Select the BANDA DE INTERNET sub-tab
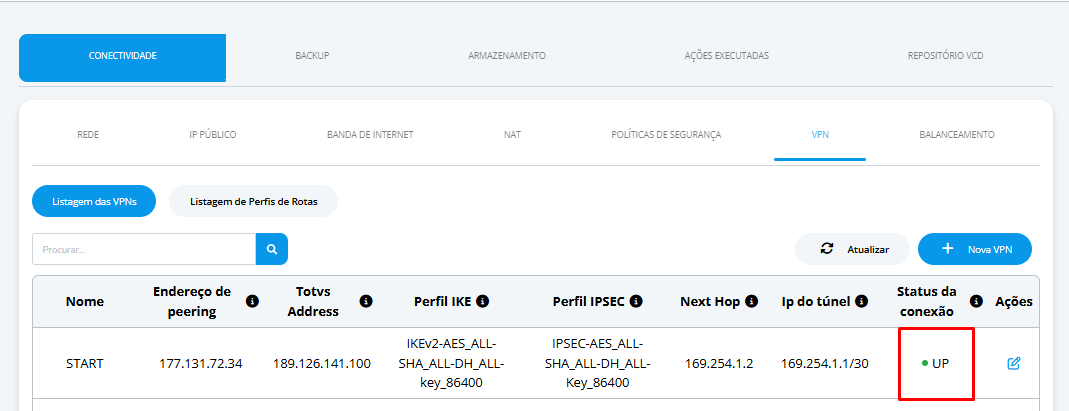Screen dimensions: 1069x411 click(370, 135)
